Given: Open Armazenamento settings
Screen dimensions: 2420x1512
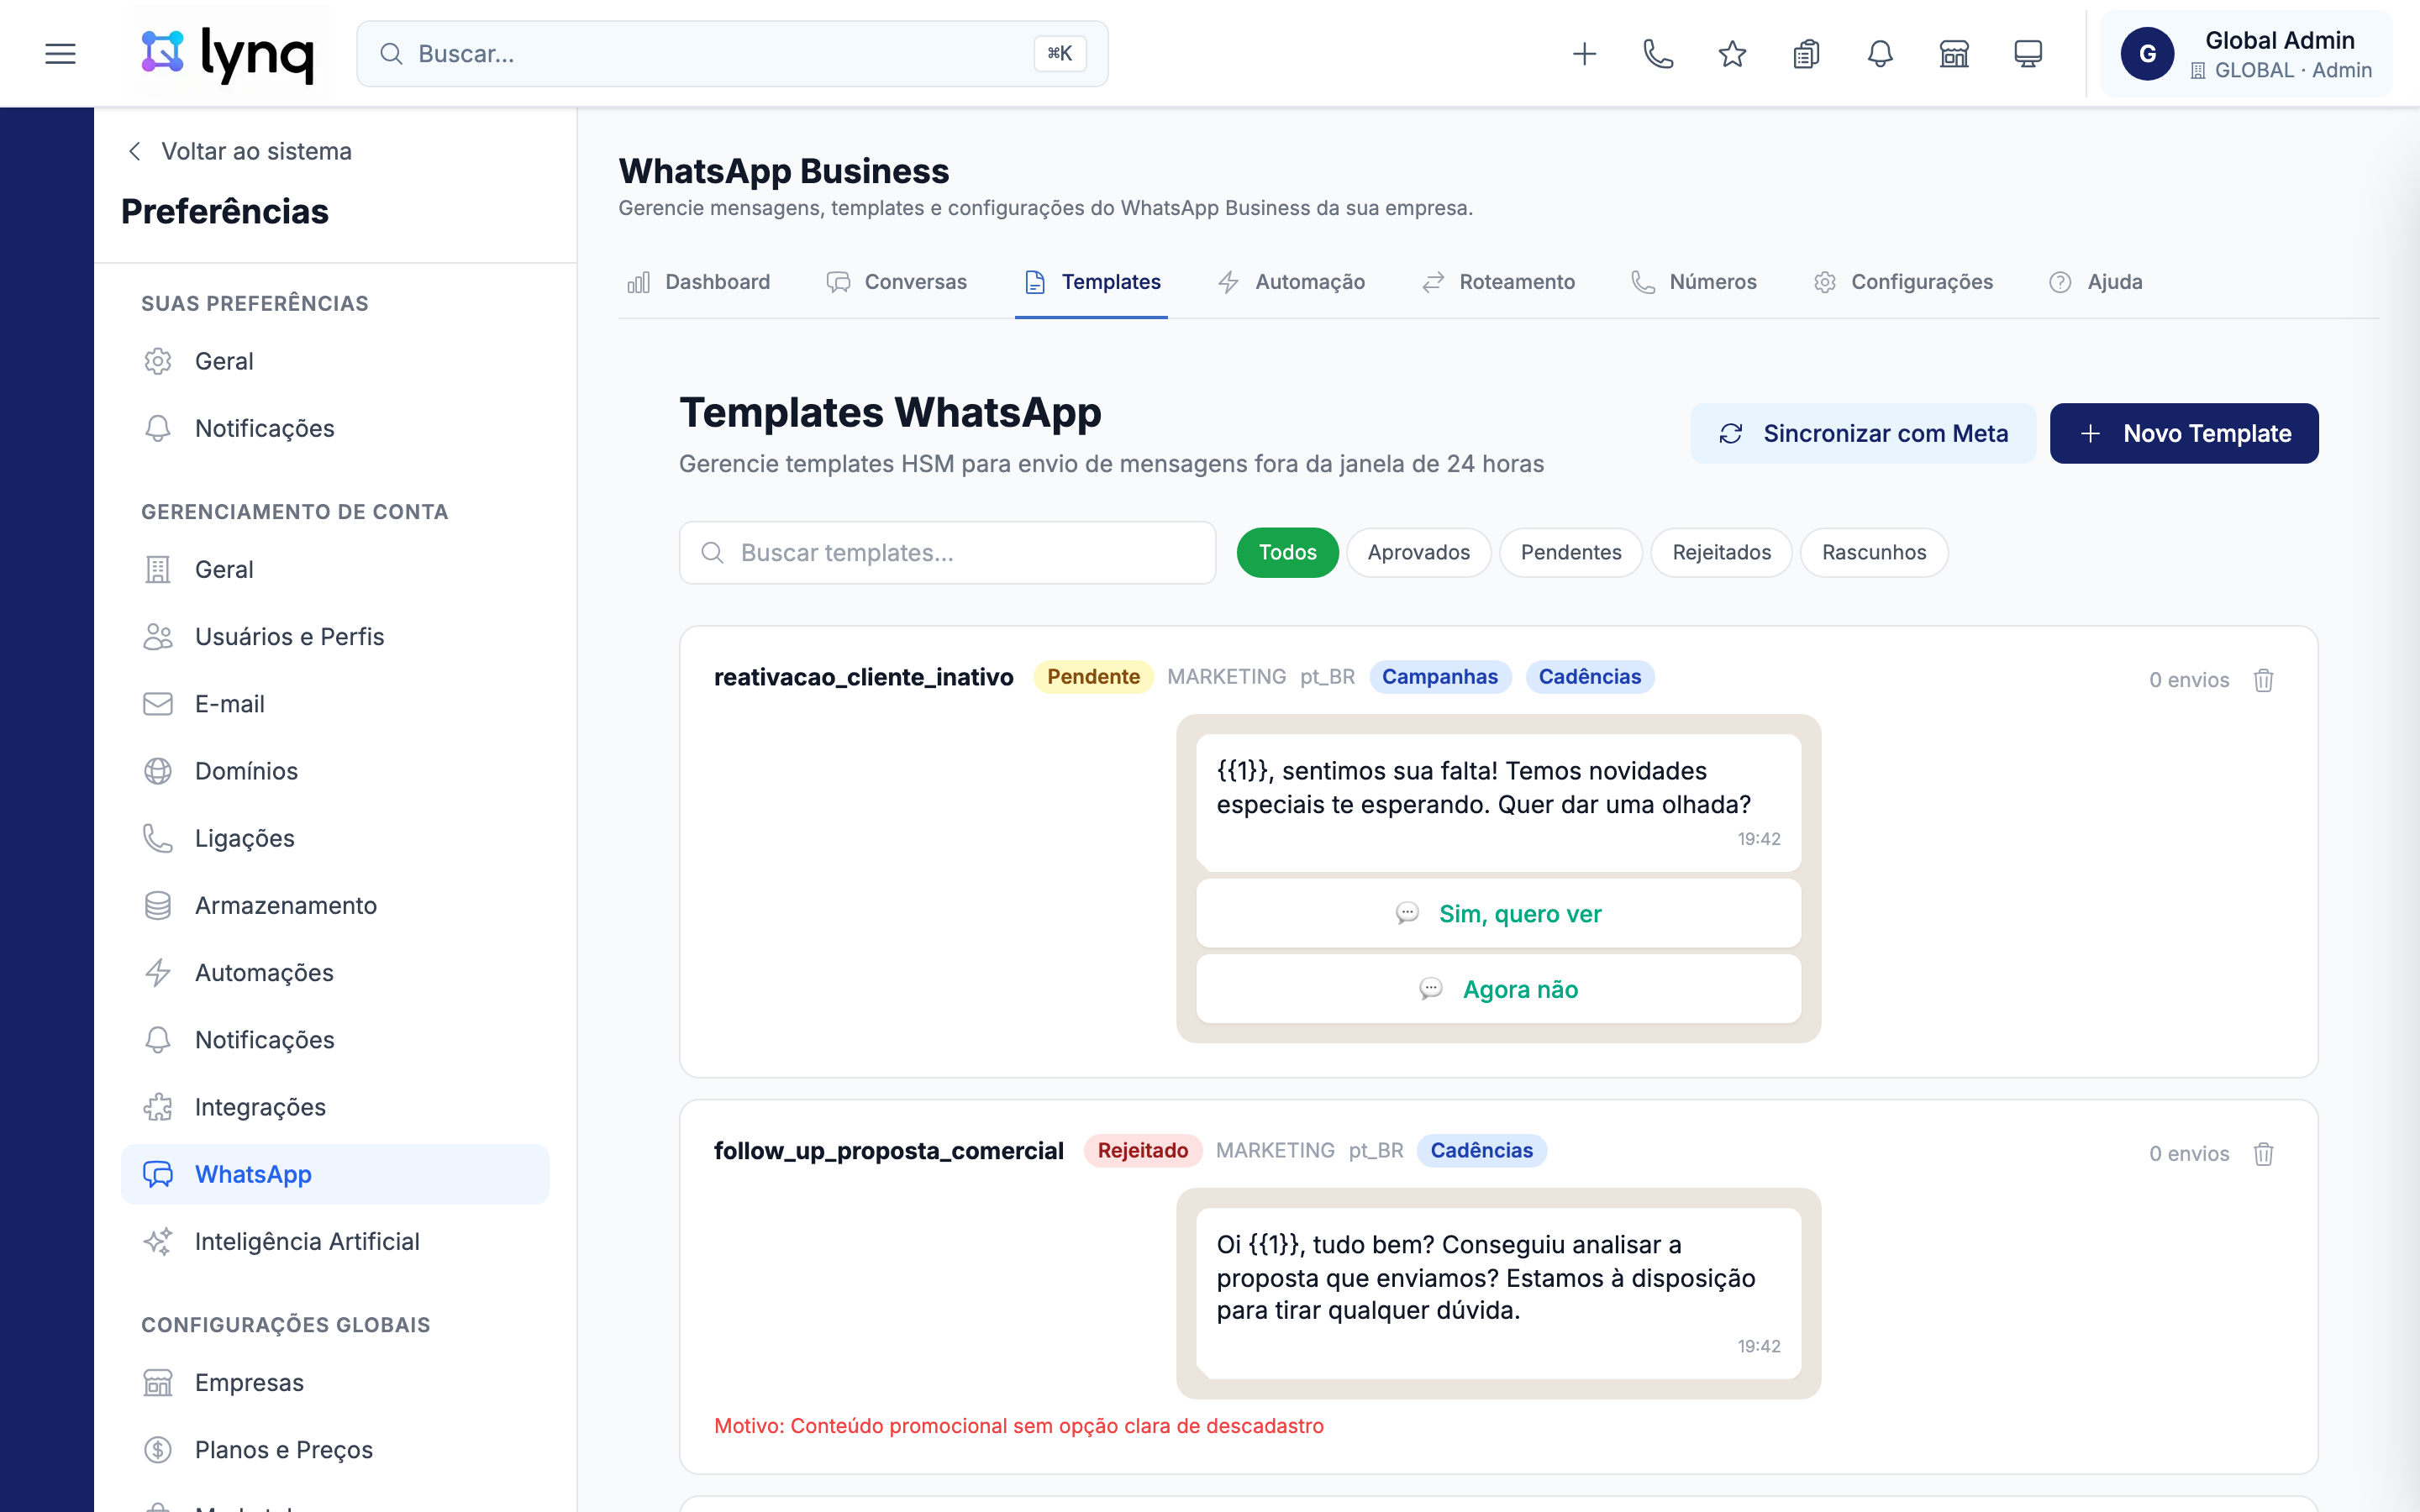Looking at the screenshot, I should (x=335, y=905).
